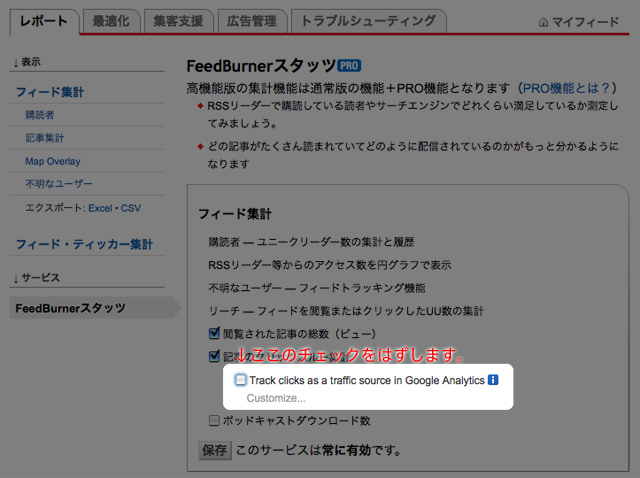Open the Map Overlay sidebar link
This screenshot has height=478, width=640.
53,161
